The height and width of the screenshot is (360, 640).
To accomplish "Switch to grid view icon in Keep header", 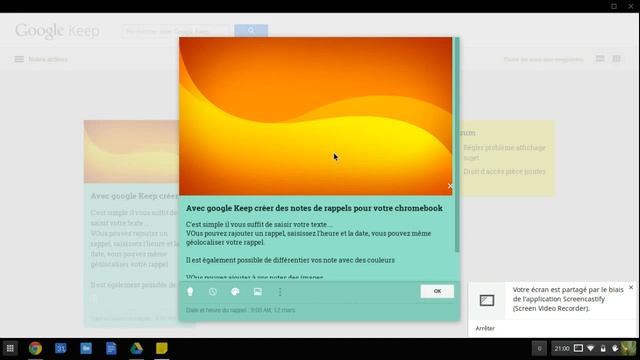I will click(616, 59).
